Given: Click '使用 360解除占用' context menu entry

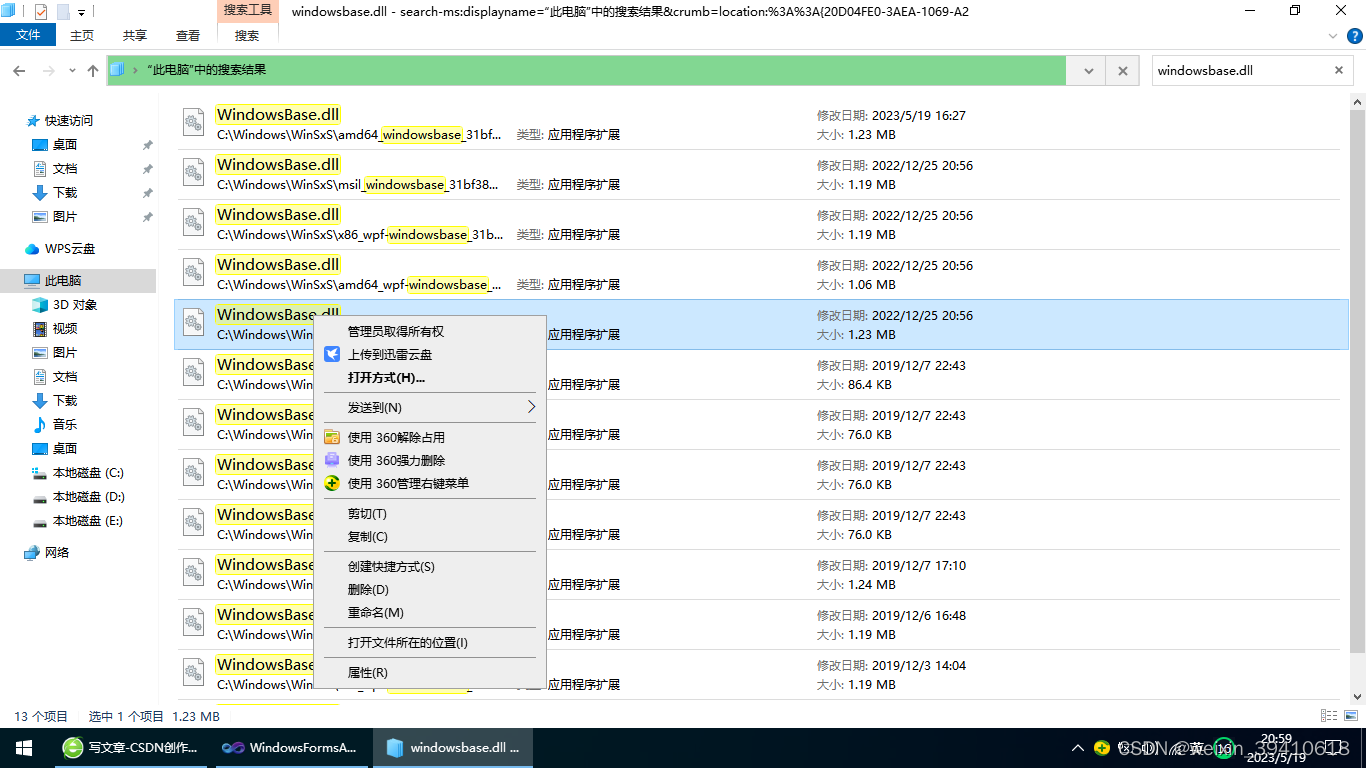Looking at the screenshot, I should 395,436.
